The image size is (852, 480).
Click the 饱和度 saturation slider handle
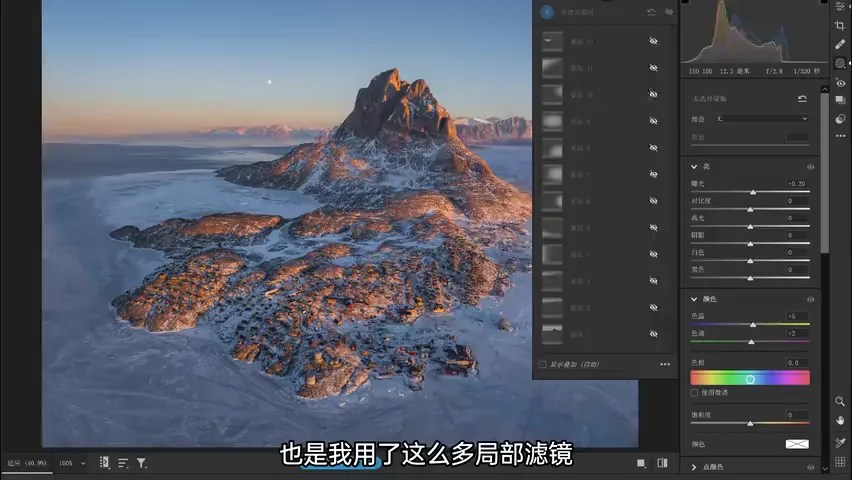click(x=750, y=423)
